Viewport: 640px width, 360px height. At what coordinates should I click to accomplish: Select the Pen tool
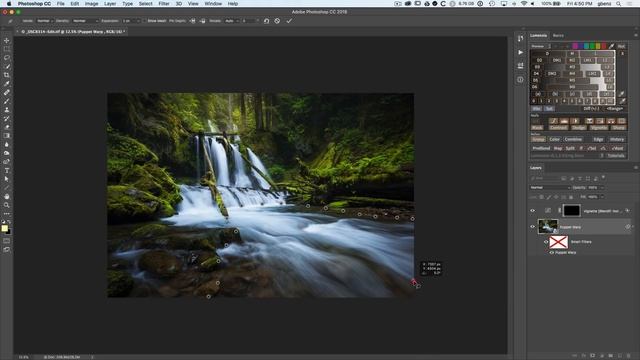pyautogui.click(x=7, y=162)
